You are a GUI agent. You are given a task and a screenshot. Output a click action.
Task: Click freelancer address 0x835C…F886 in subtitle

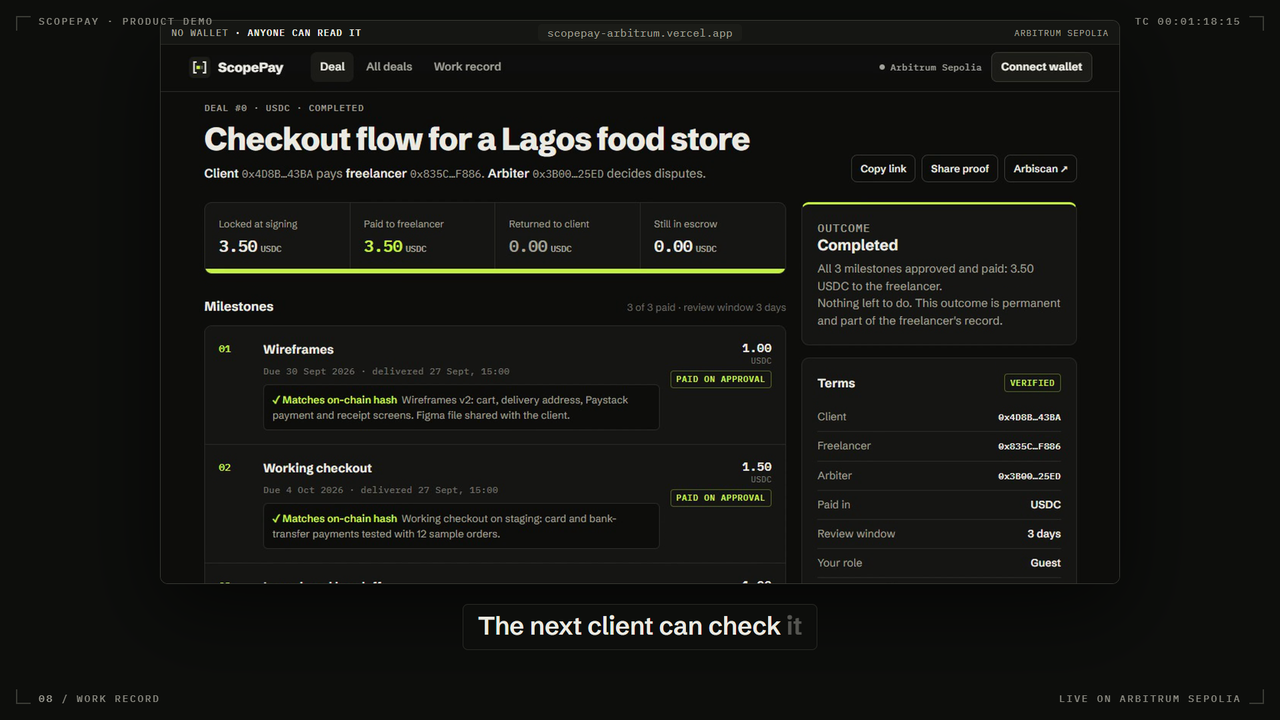click(x=446, y=174)
